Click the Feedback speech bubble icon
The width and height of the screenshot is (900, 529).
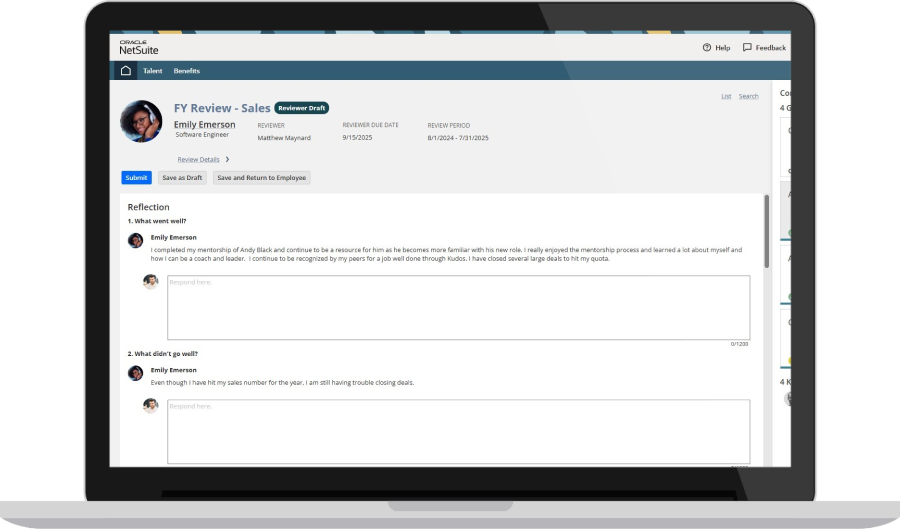(747, 47)
